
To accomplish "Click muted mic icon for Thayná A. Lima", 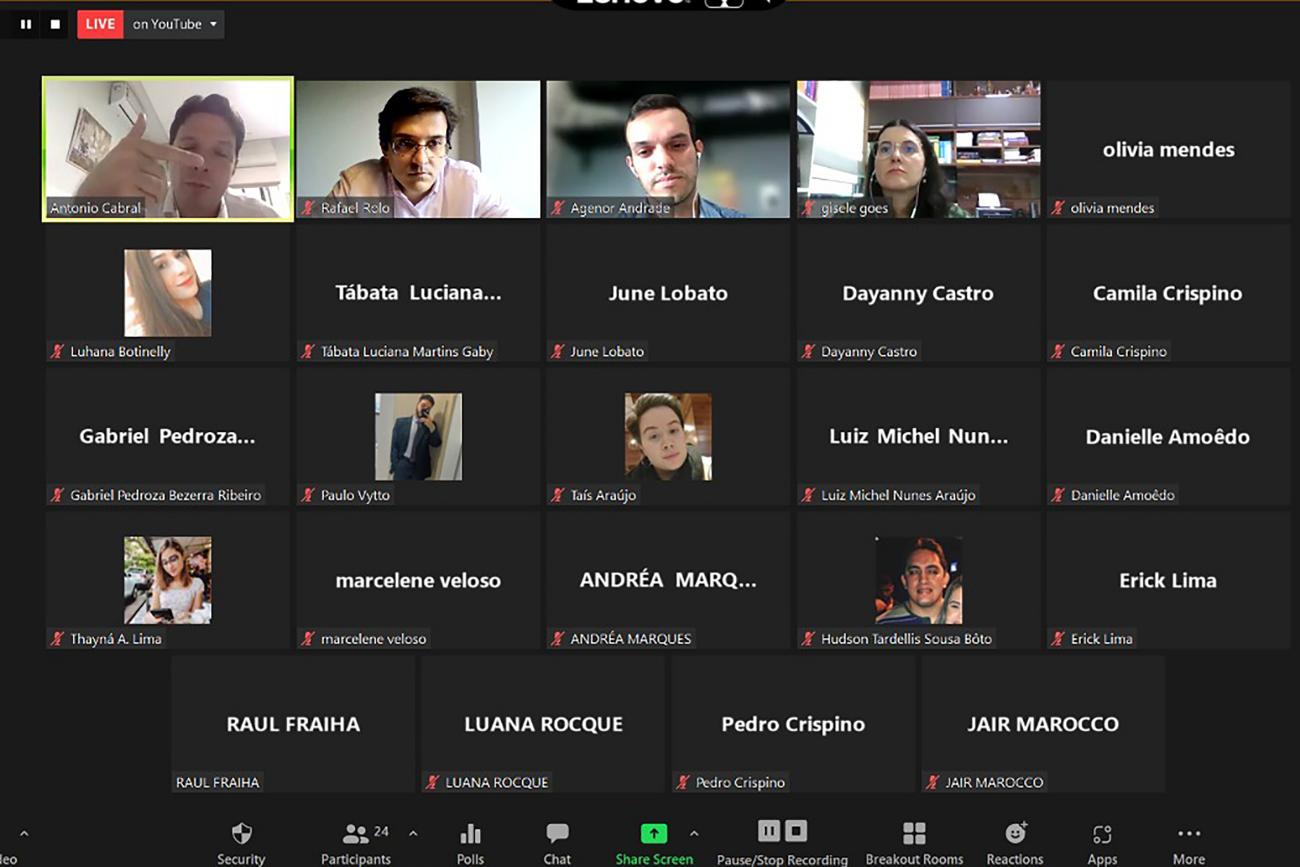I will (x=58, y=638).
